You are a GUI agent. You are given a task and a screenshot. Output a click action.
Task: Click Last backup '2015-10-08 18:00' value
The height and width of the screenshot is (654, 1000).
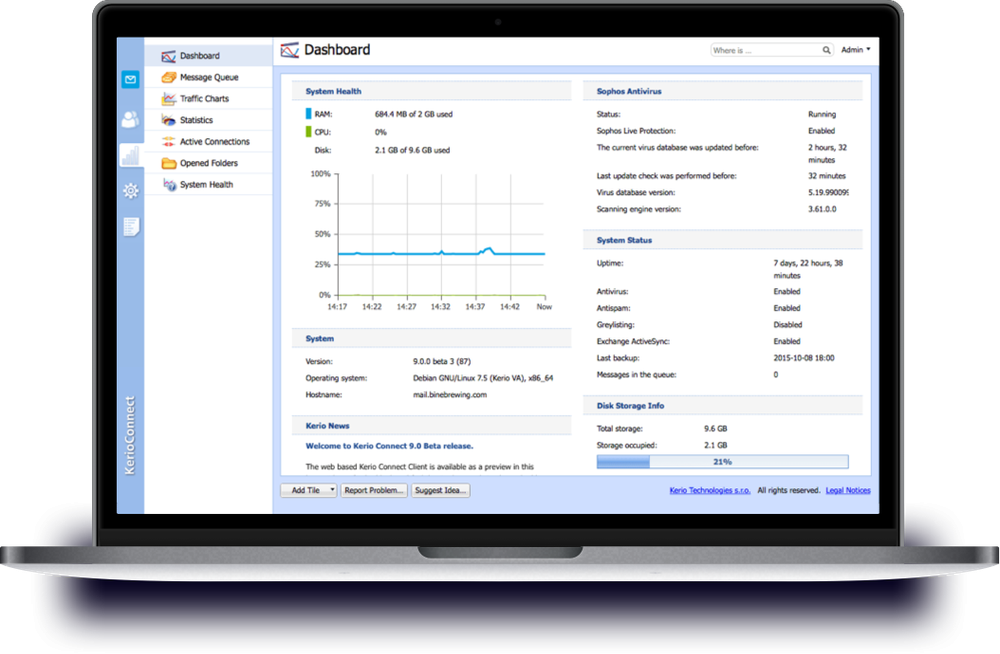804,358
